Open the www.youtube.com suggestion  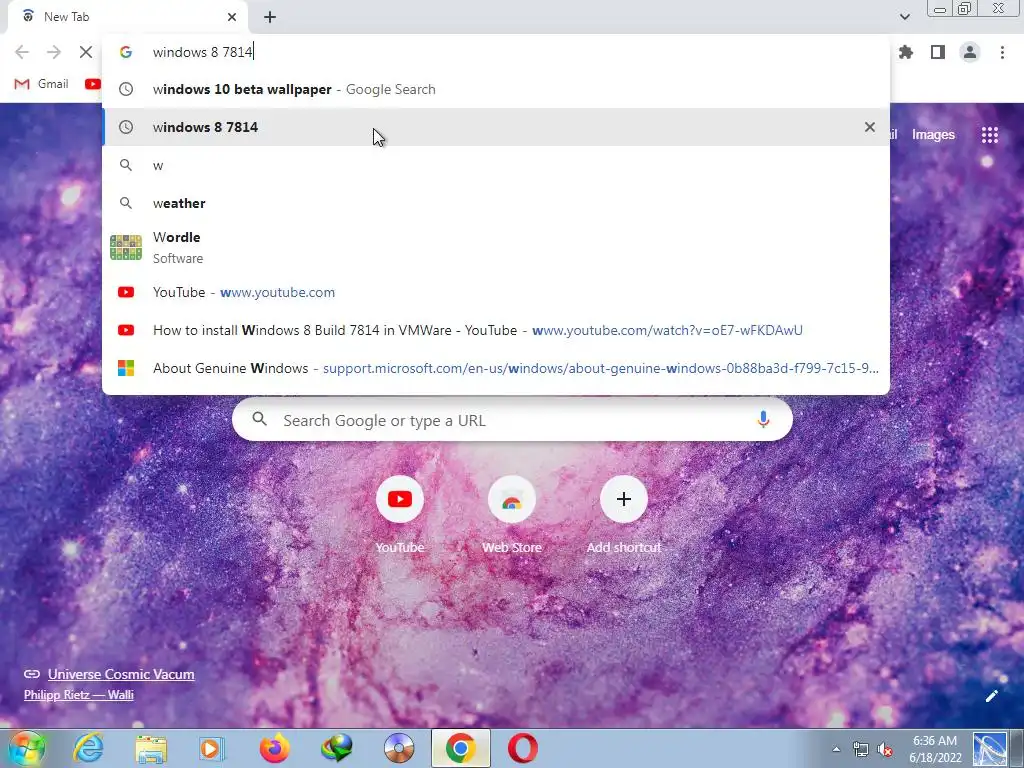coord(496,292)
